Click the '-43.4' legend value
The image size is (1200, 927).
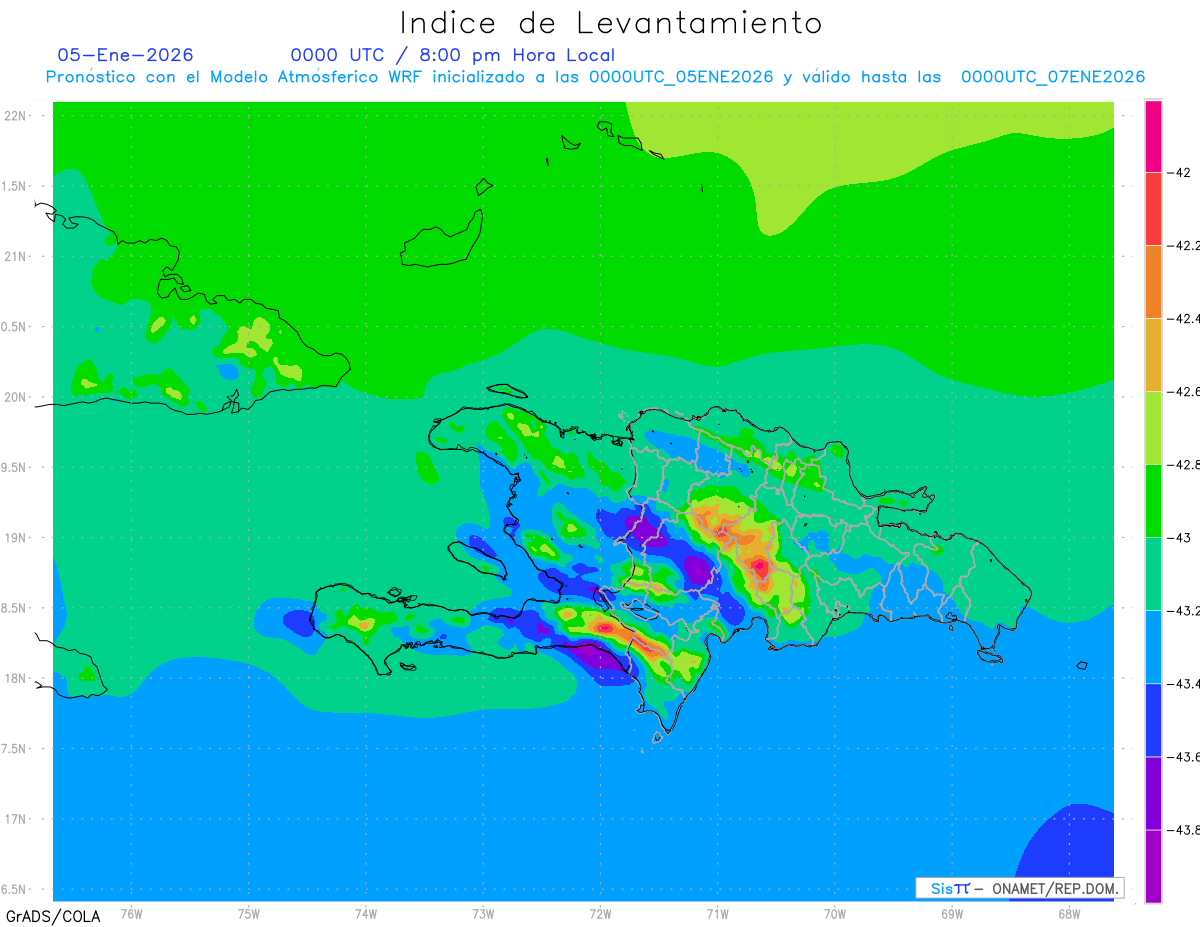point(1185,683)
